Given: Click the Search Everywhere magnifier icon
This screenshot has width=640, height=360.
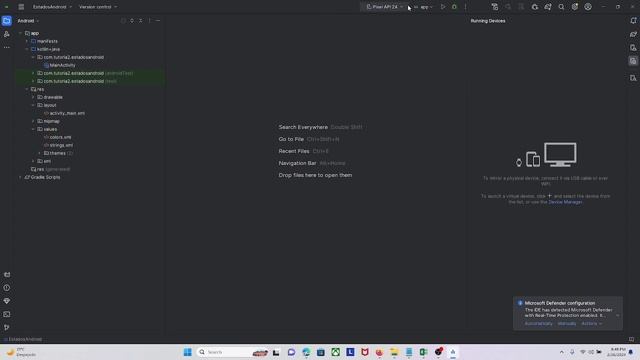Looking at the screenshot, I should [x=561, y=7].
